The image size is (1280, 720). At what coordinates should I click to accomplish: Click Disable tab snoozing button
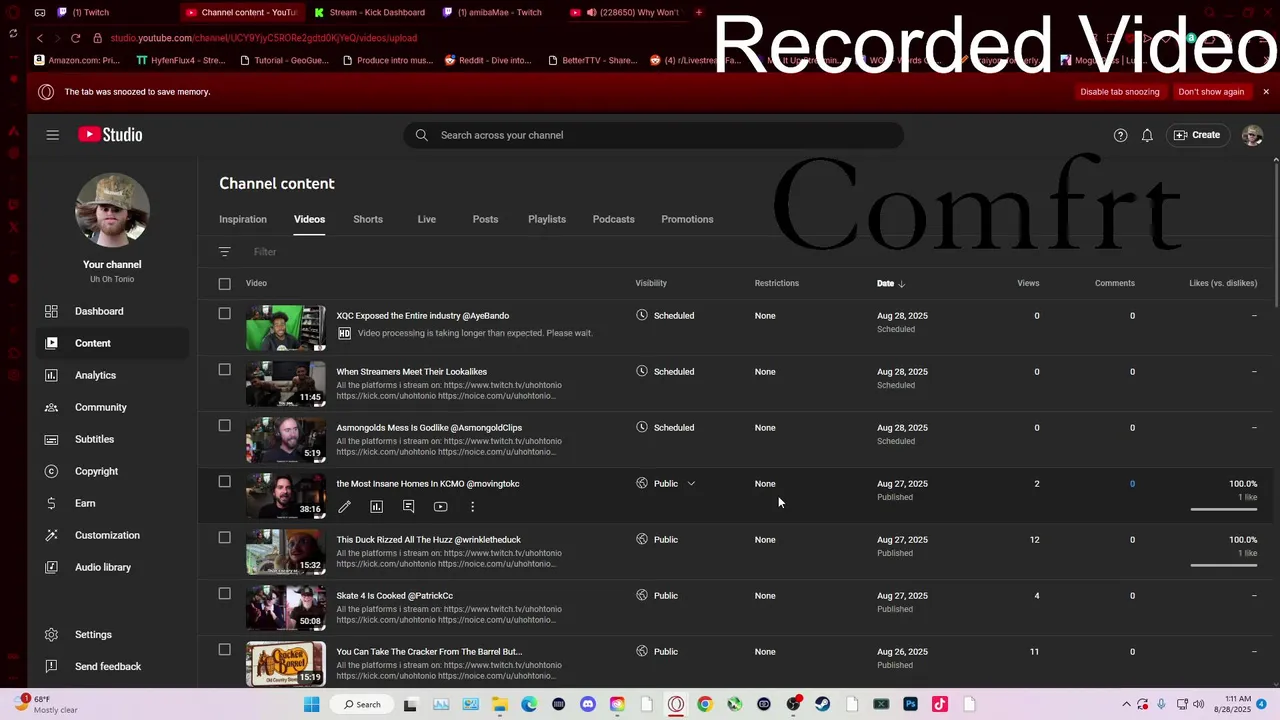1120,92
